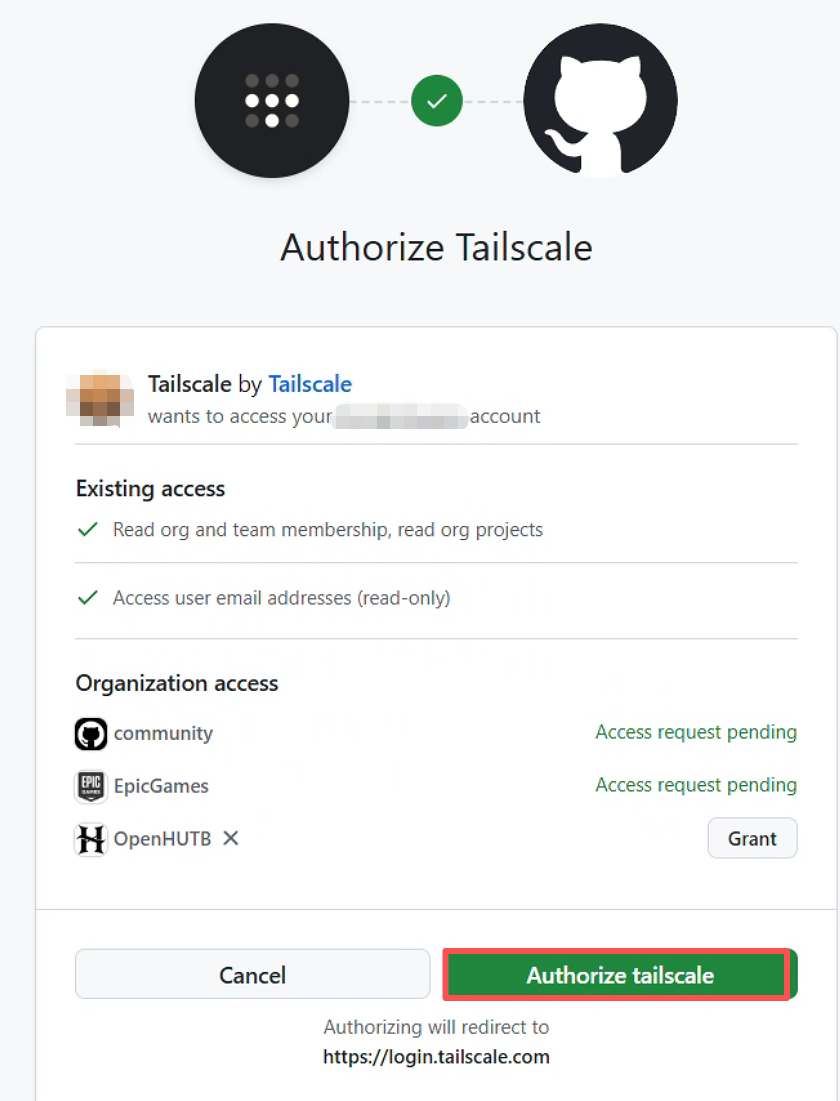The width and height of the screenshot is (840, 1101).
Task: Grant access to the OpenHUTB organization
Action: click(752, 838)
